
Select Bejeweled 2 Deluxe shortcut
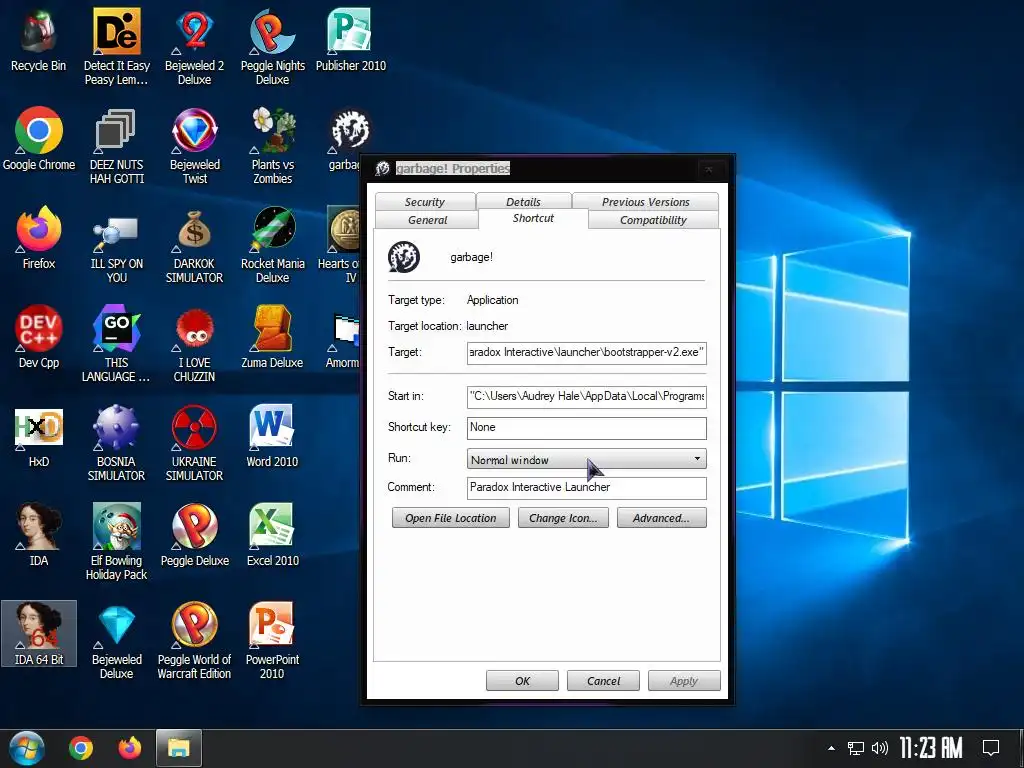coord(195,47)
